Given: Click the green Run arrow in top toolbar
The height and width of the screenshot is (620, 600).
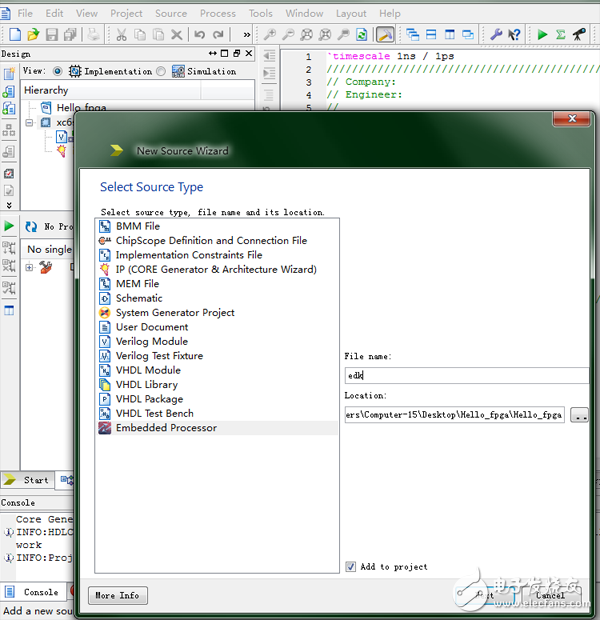Looking at the screenshot, I should pyautogui.click(x=542, y=35).
